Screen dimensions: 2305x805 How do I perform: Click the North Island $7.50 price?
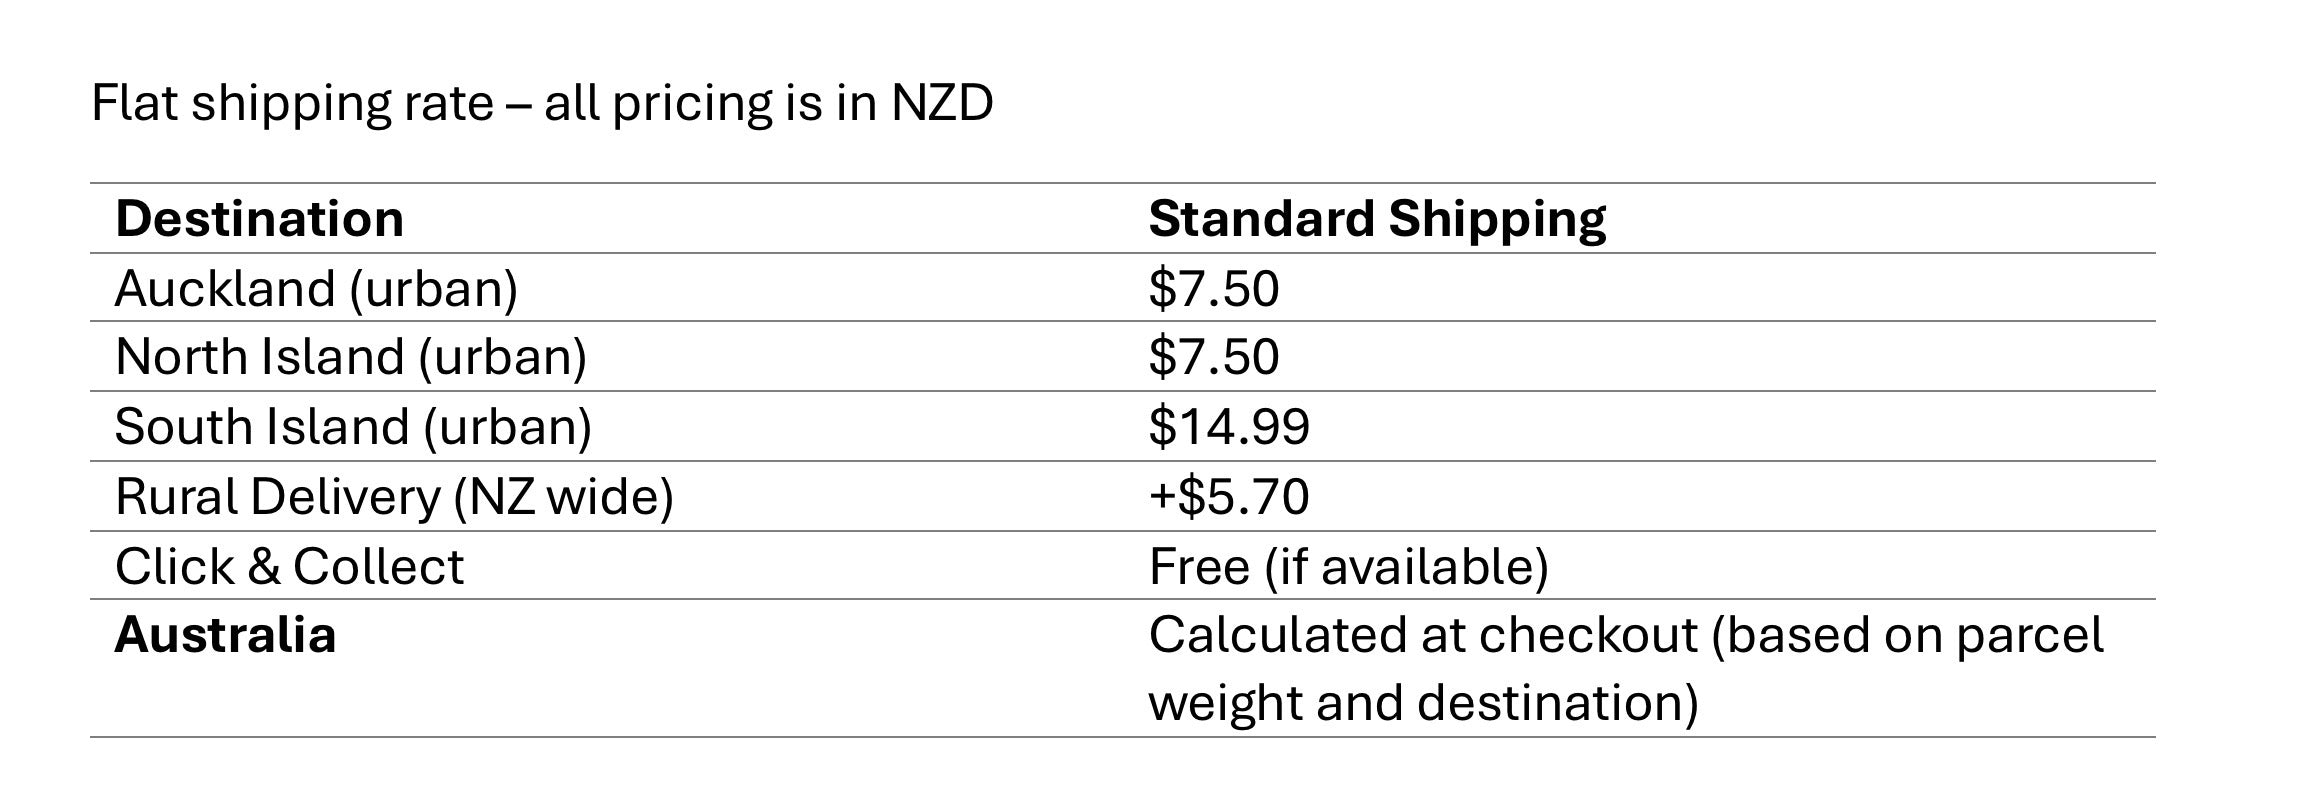(x=1214, y=357)
